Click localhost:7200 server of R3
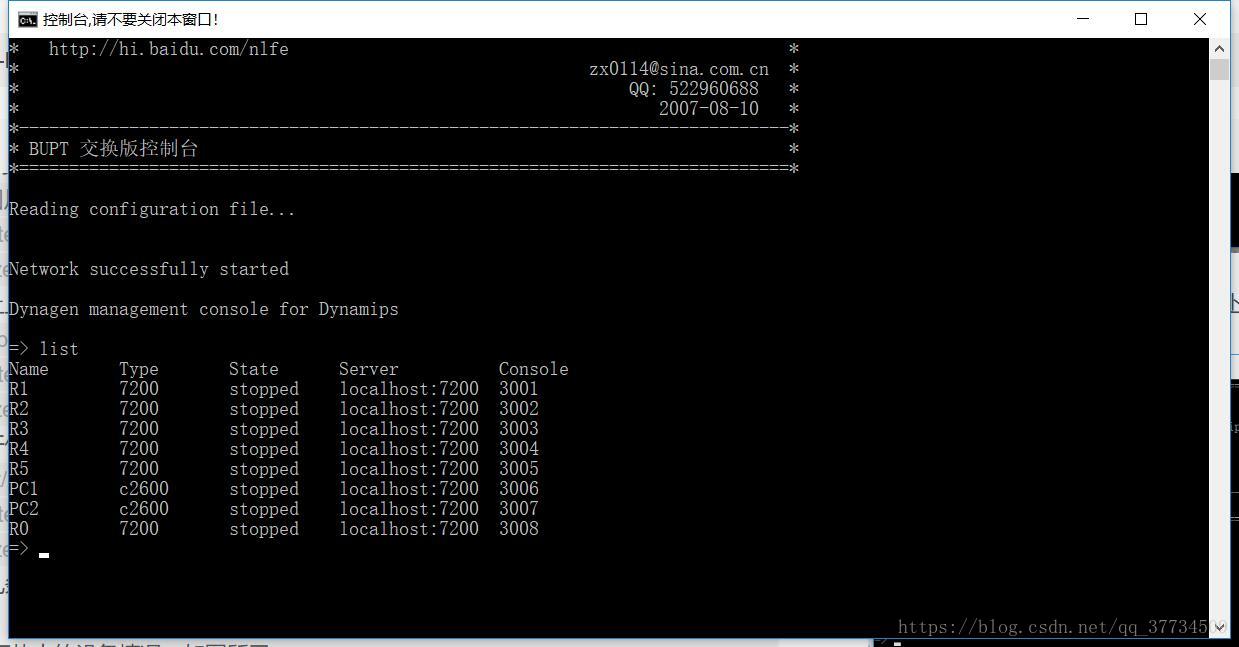Viewport: 1239px width, 647px height. click(409, 429)
